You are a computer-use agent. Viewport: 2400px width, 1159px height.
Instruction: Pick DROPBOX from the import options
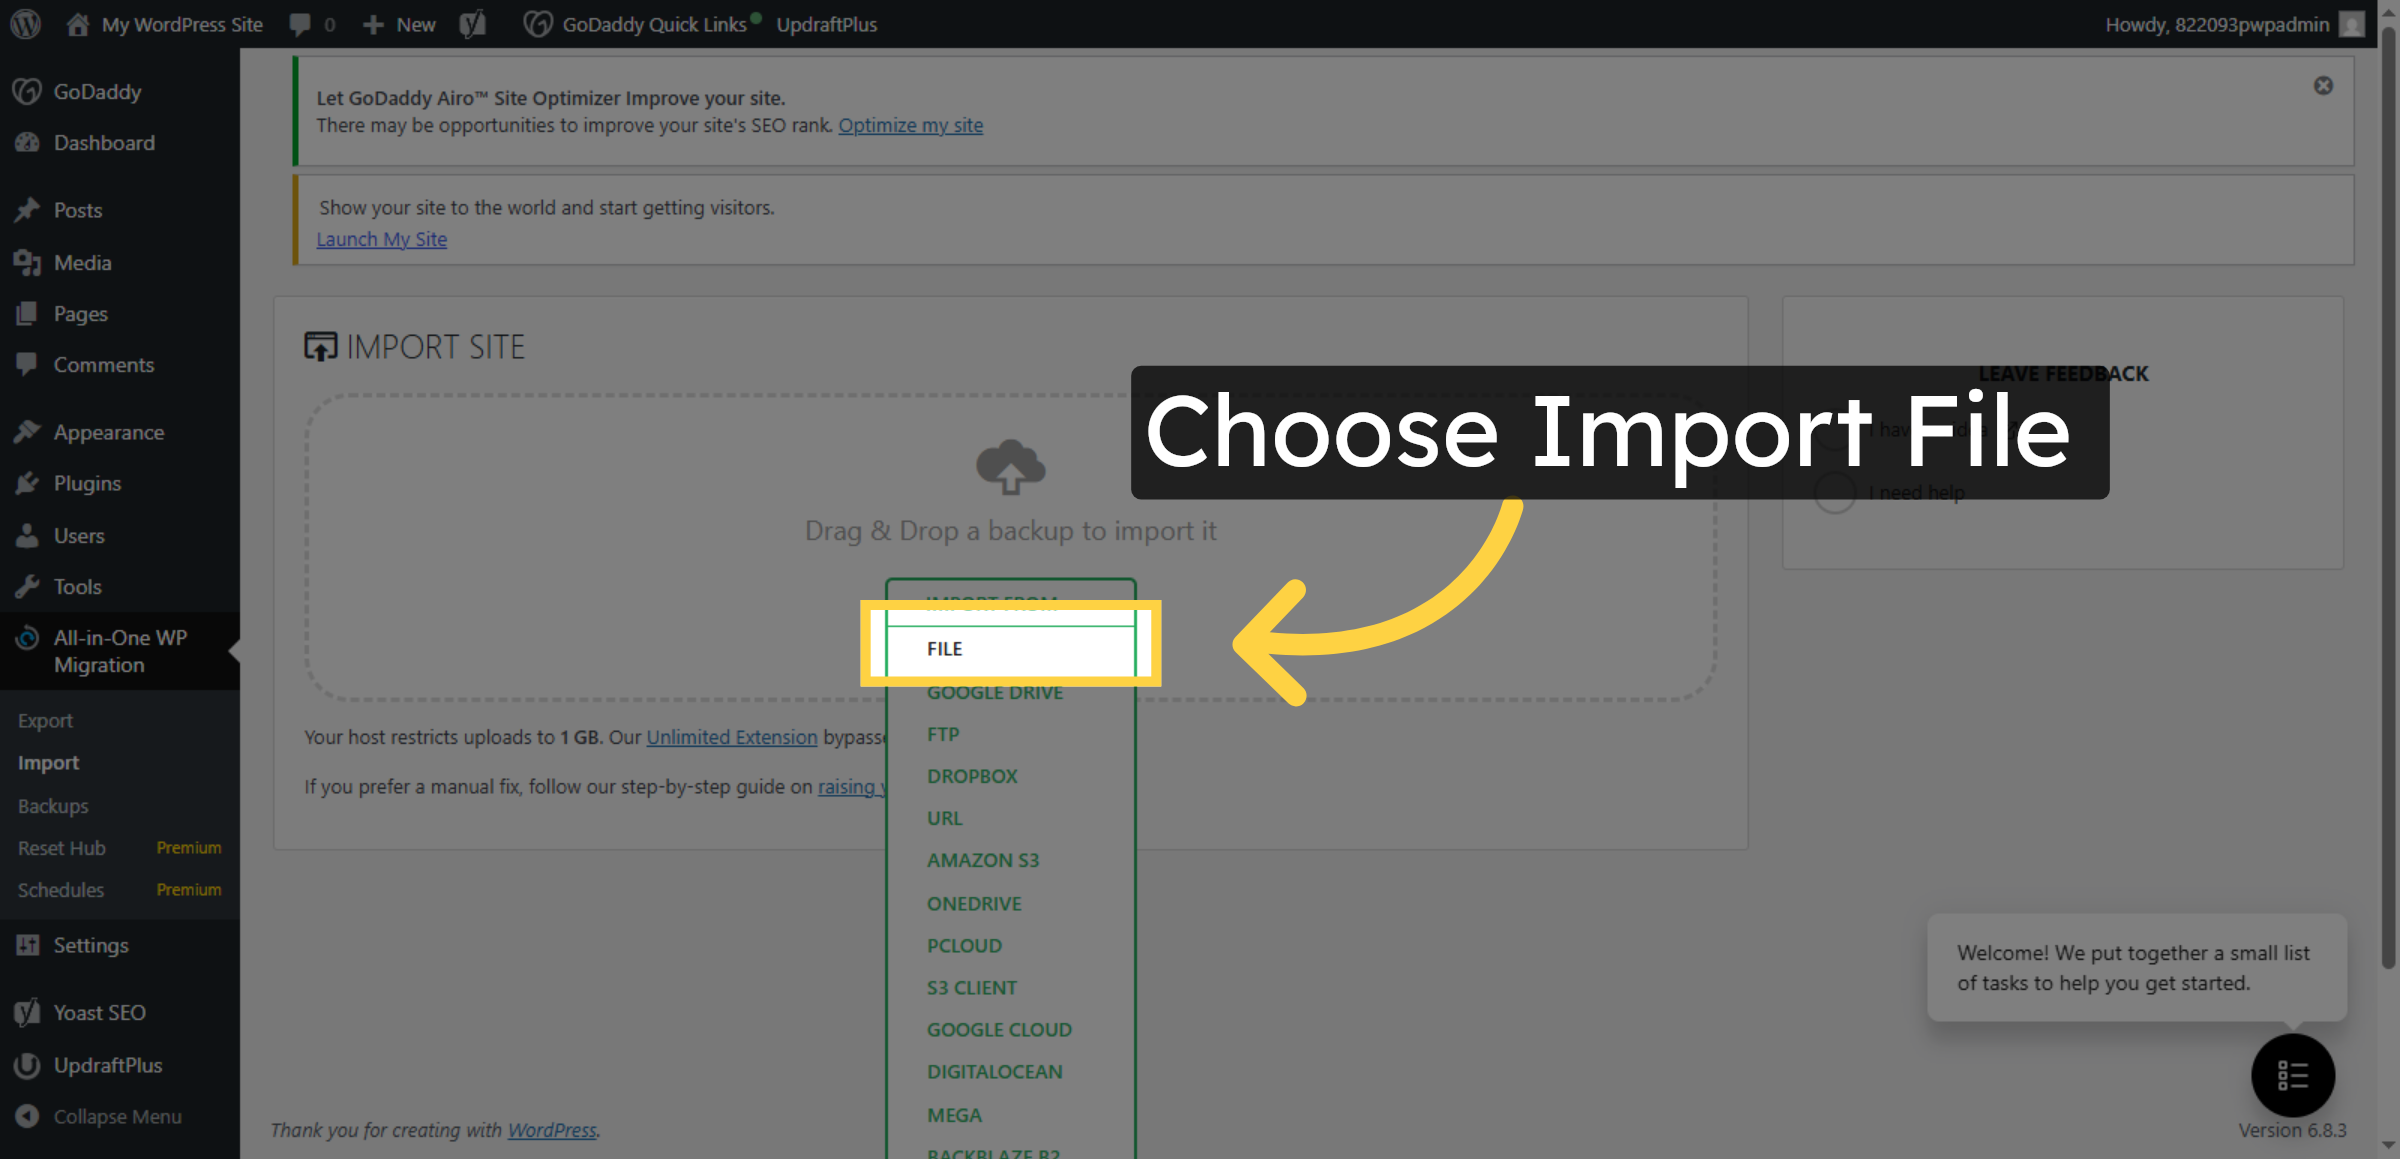972,775
